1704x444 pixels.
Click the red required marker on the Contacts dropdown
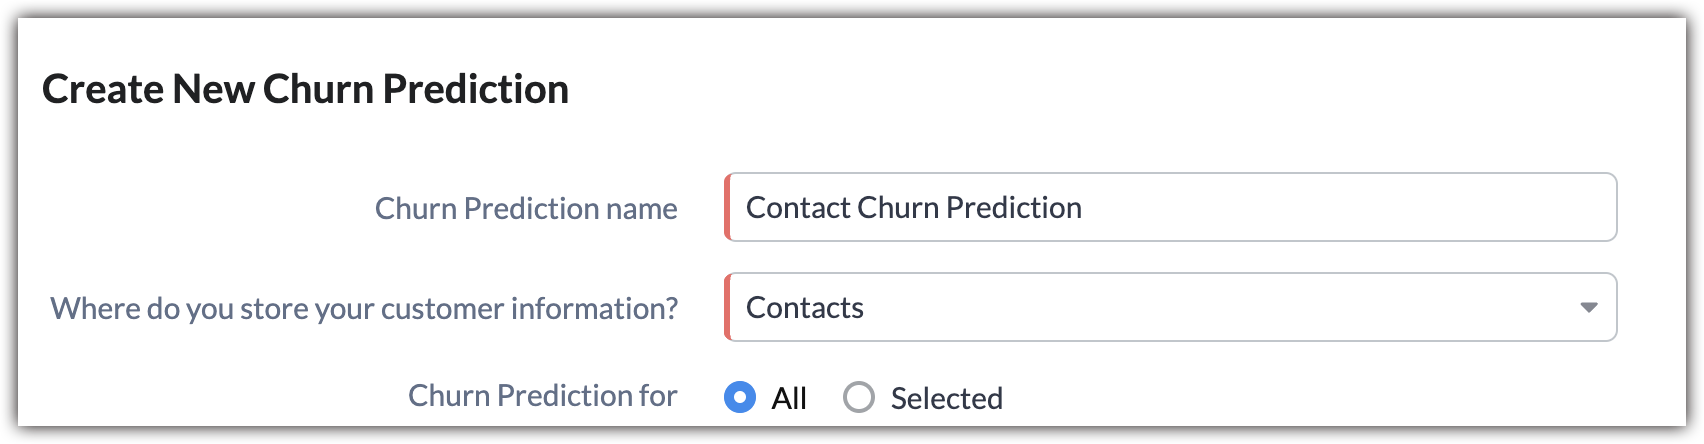(727, 307)
